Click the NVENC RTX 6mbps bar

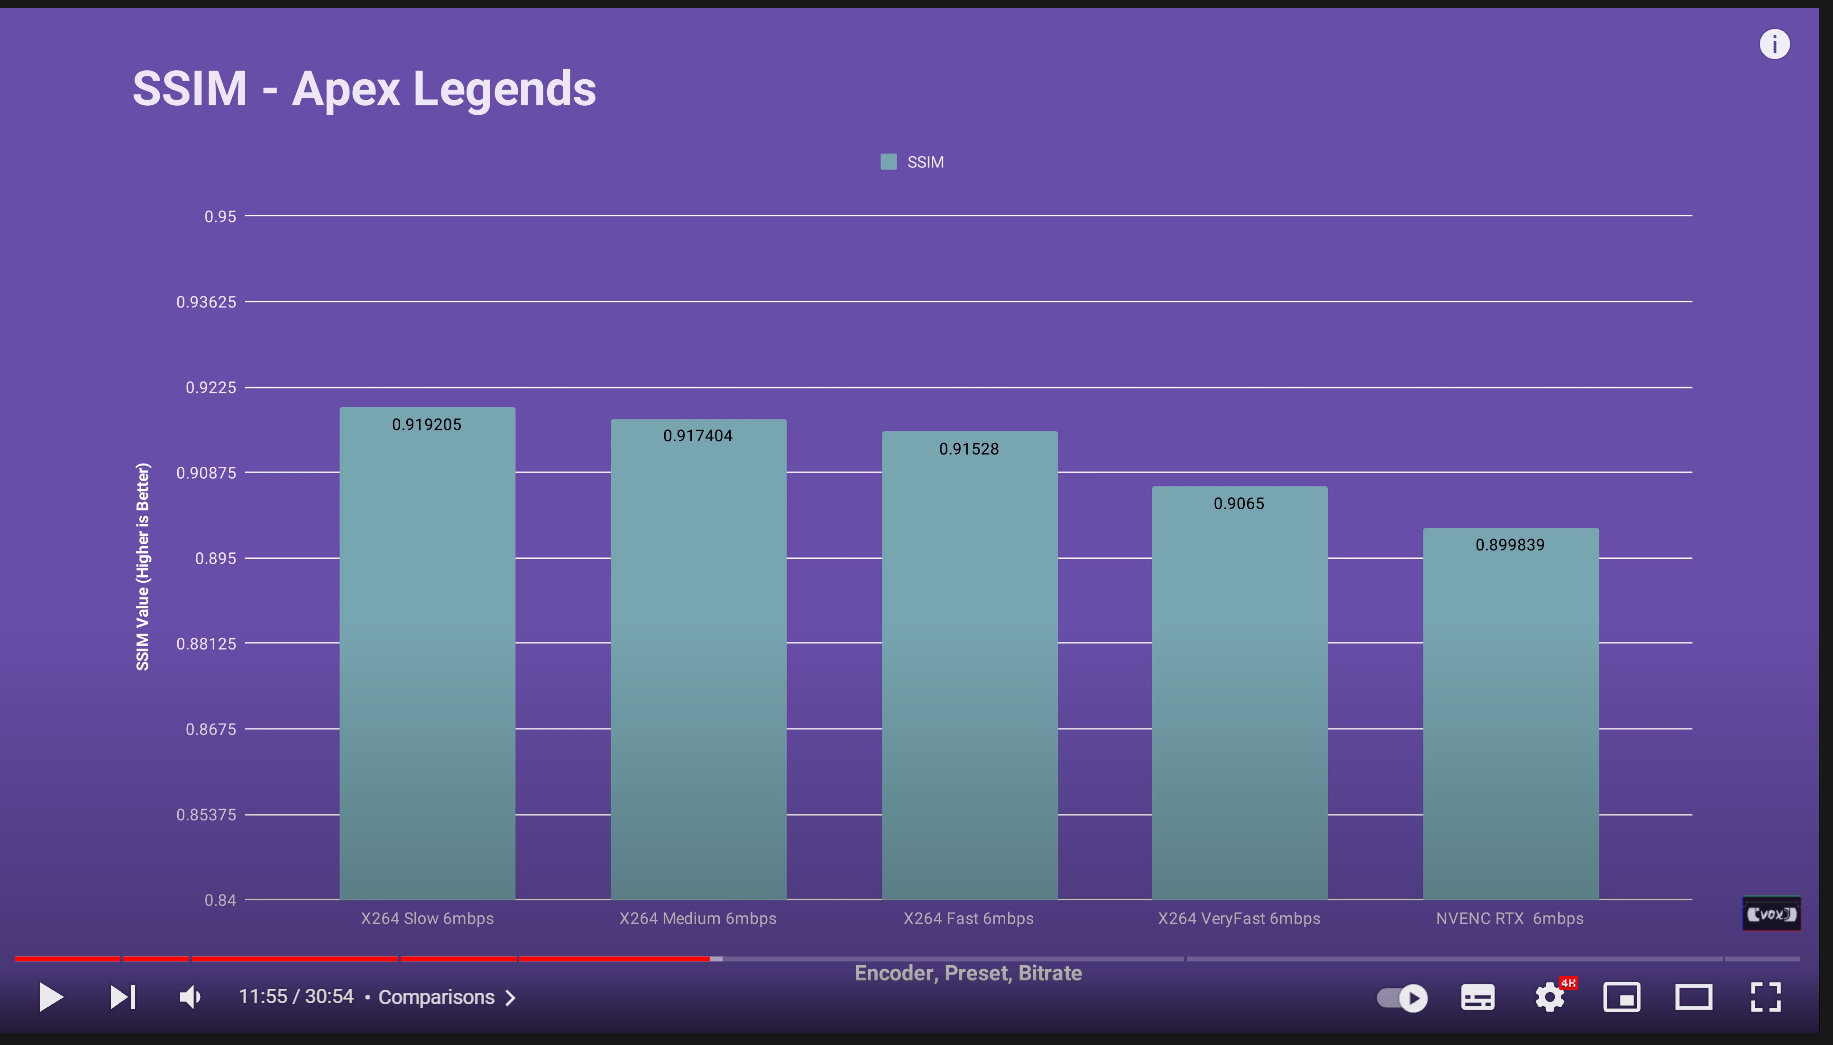coord(1510,714)
